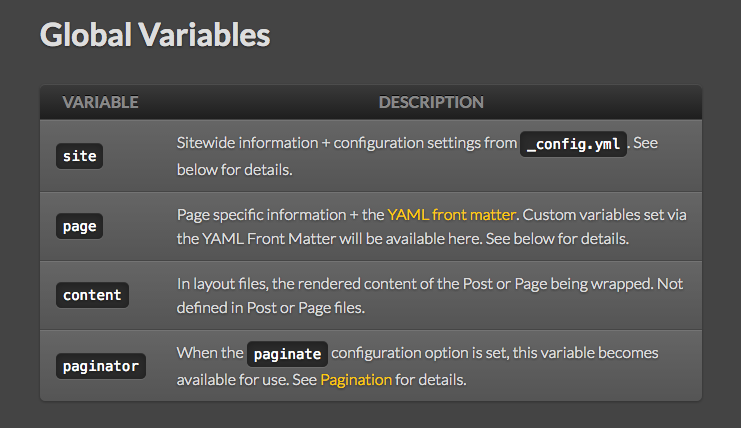
Task: Click the content row description text
Action: click(x=430, y=296)
